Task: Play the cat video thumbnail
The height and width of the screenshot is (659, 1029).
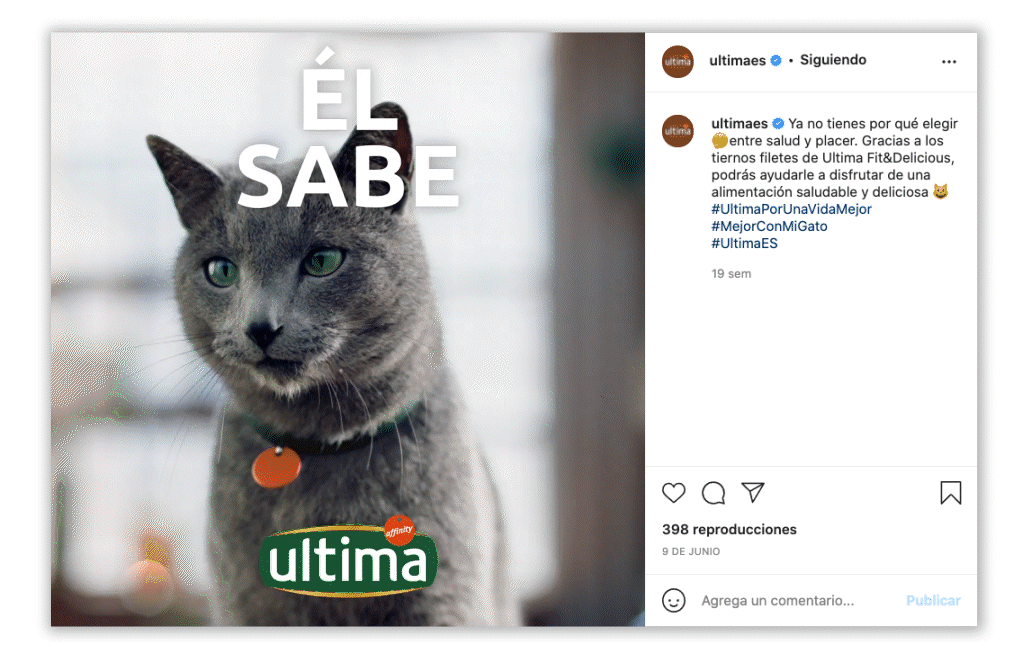Action: point(348,330)
